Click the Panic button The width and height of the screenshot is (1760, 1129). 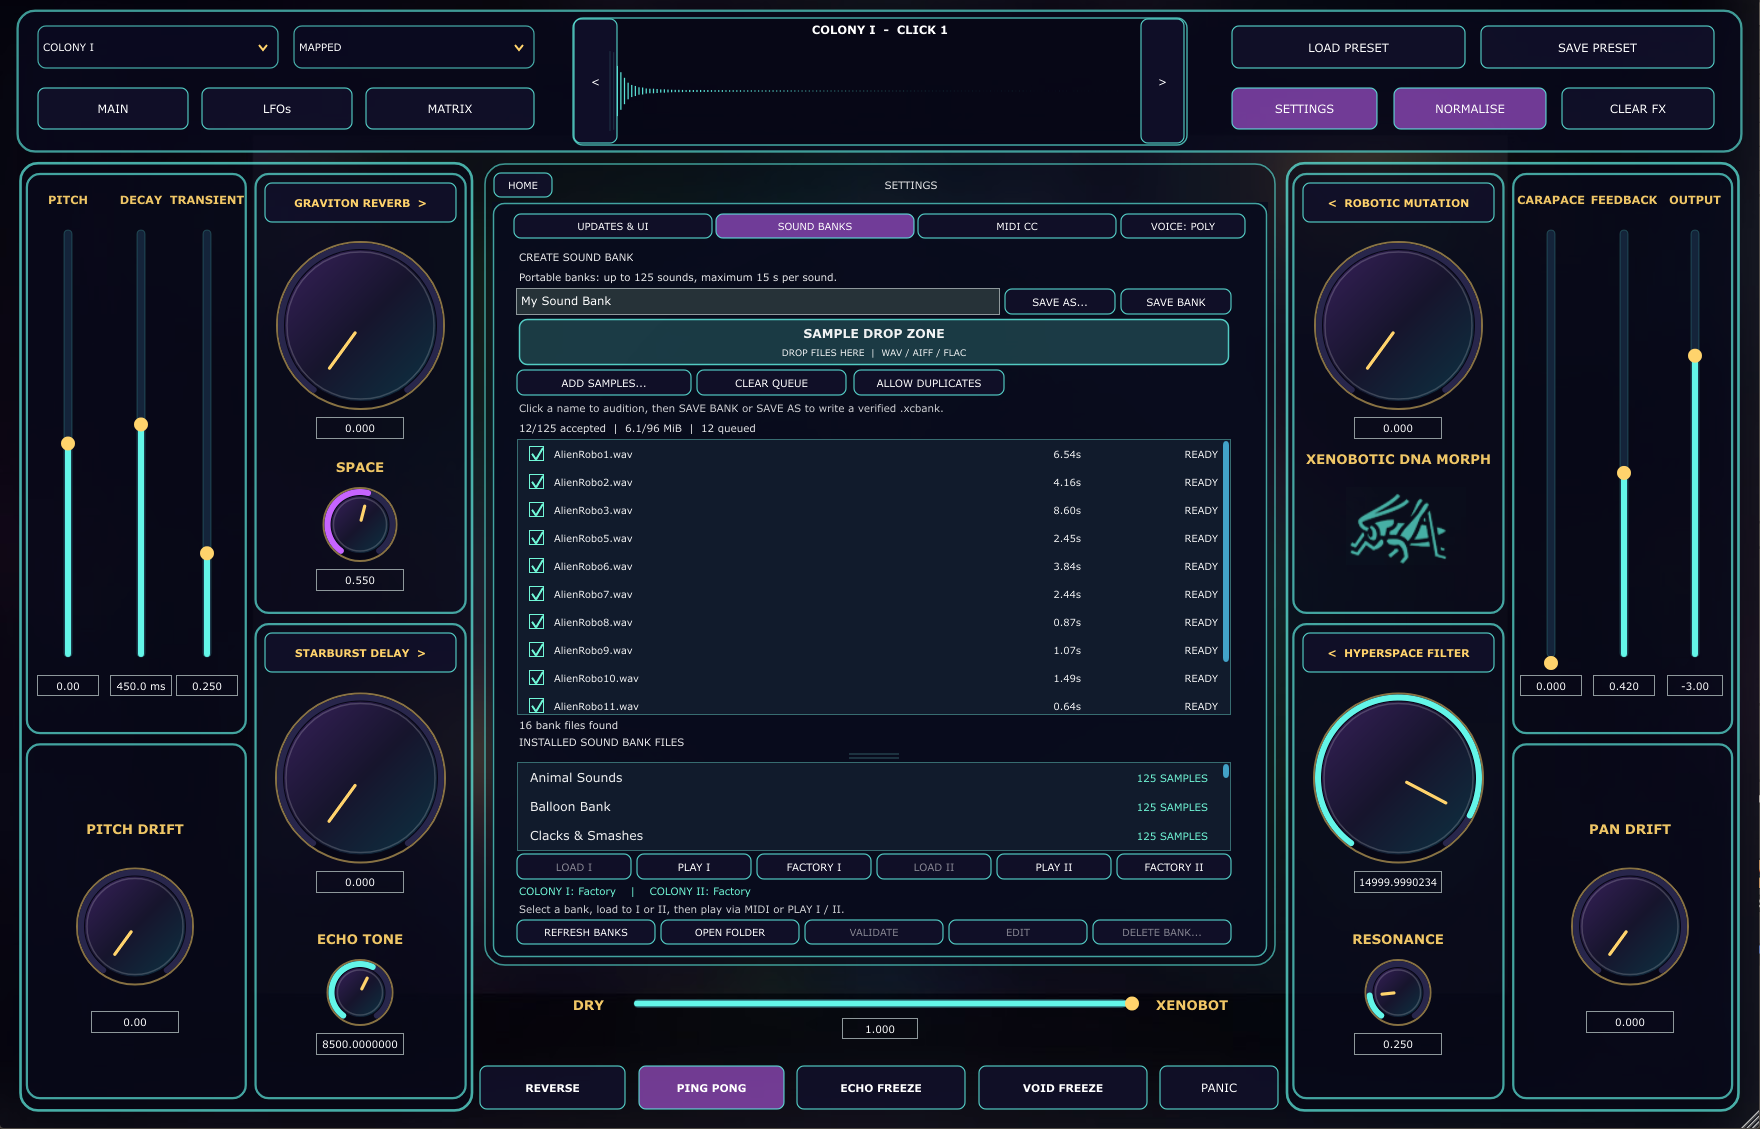click(x=1219, y=1088)
